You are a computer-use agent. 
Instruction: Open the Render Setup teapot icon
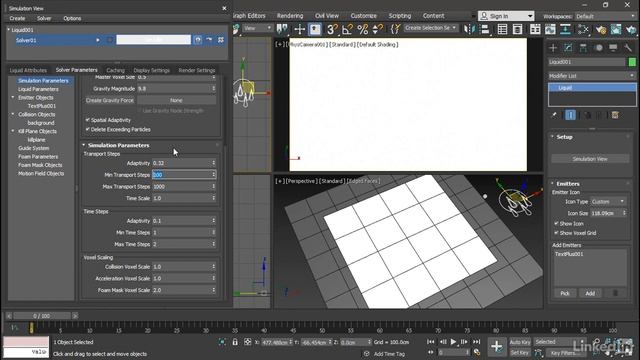(601, 29)
